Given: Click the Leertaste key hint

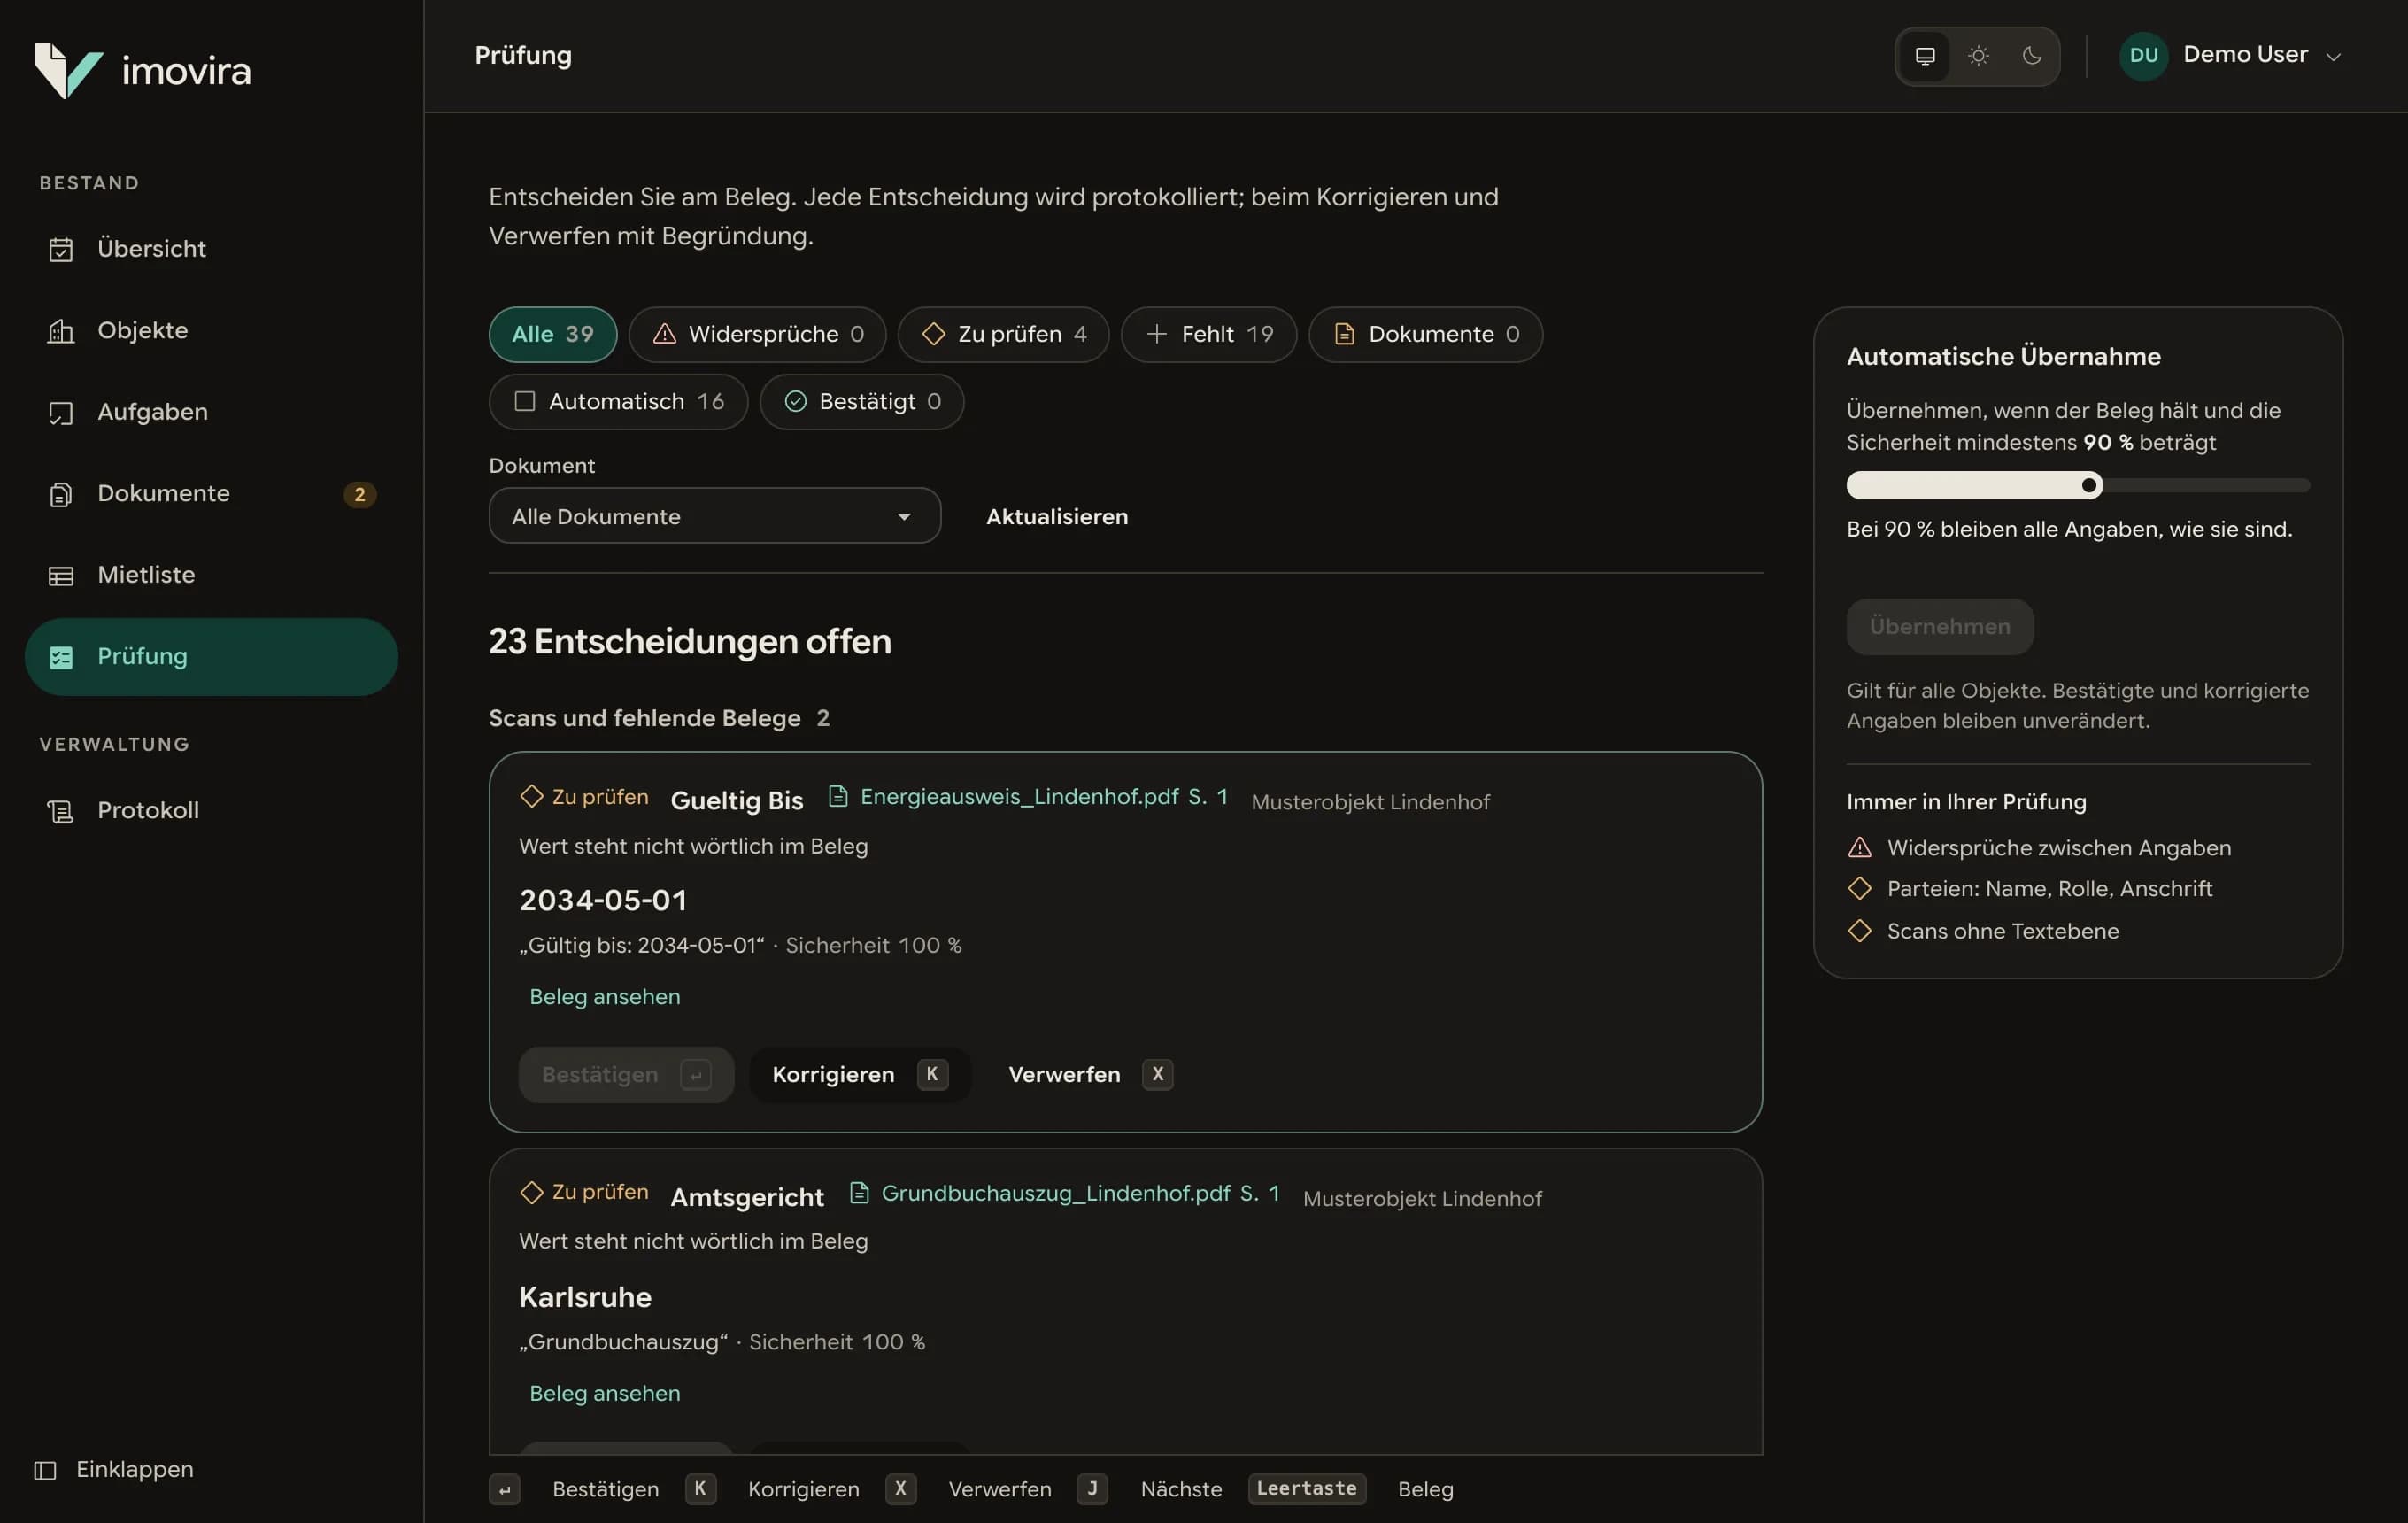Looking at the screenshot, I should pyautogui.click(x=1307, y=1489).
